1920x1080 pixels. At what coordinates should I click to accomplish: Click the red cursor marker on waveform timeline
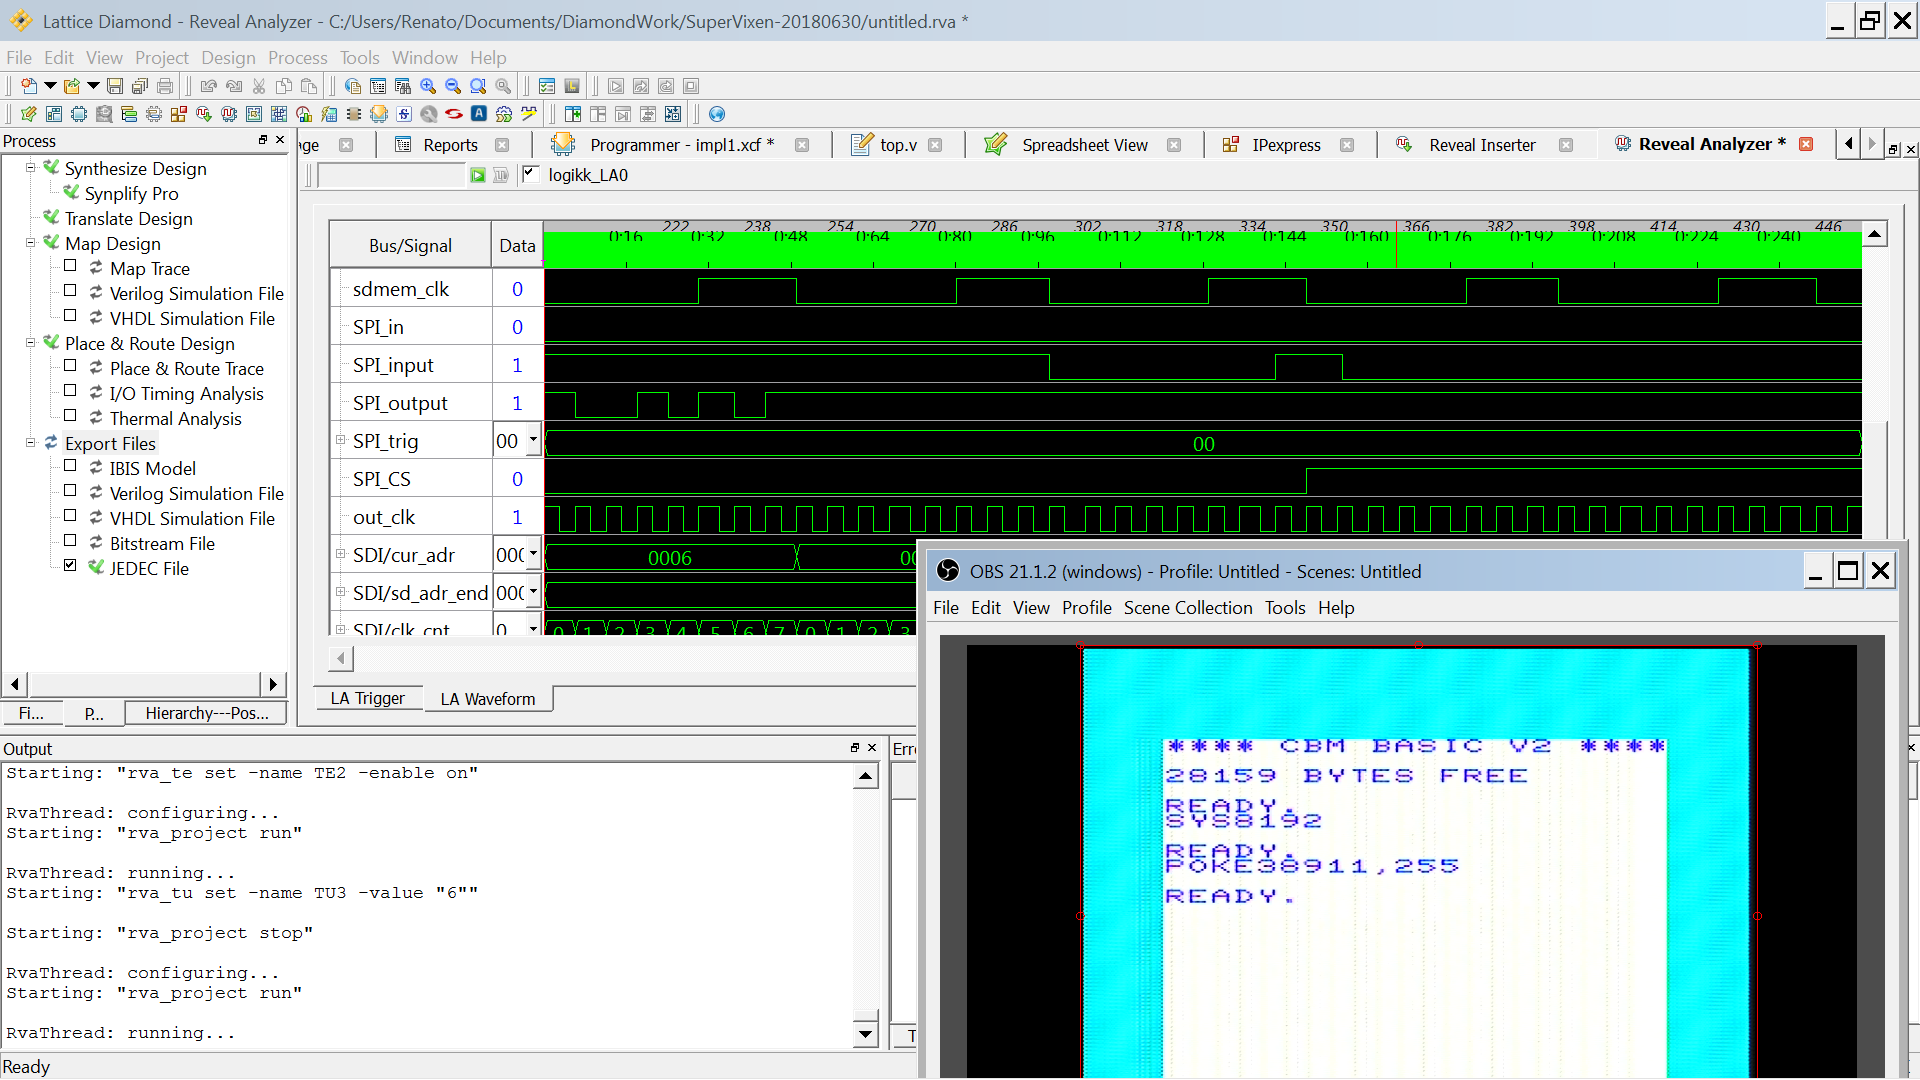(x=1396, y=245)
